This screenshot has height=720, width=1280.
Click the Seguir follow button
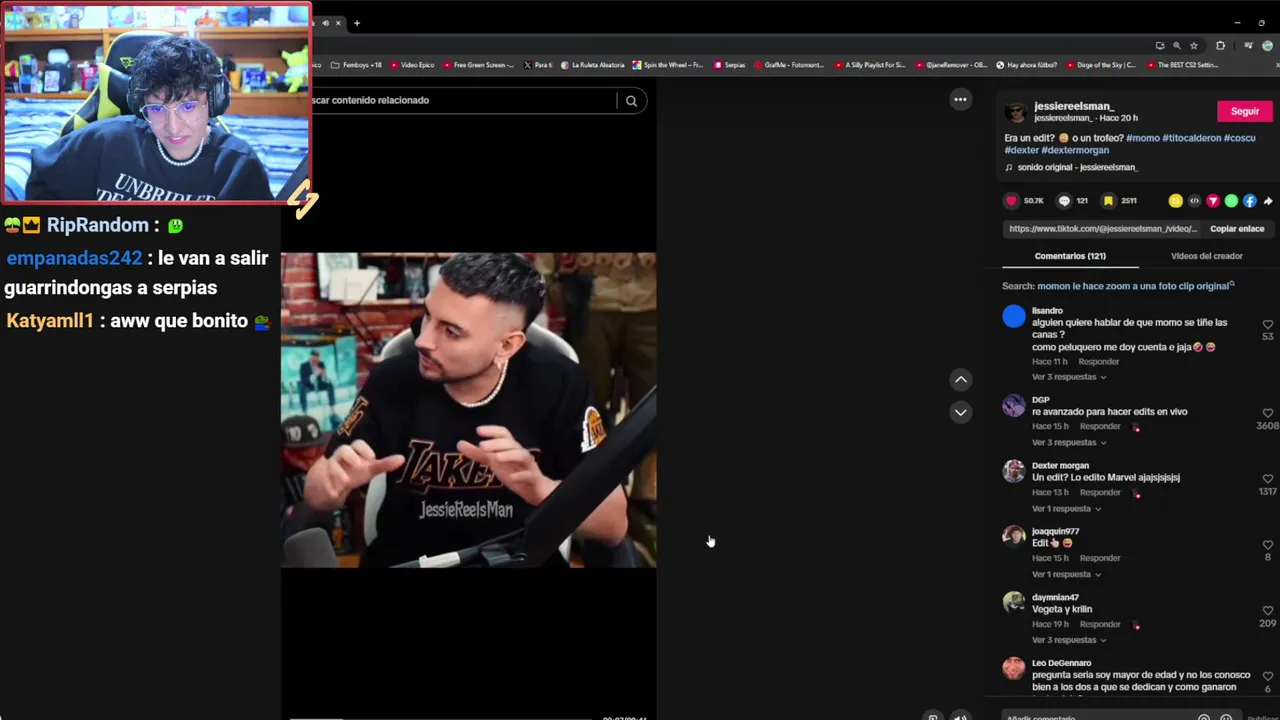pyautogui.click(x=1244, y=111)
